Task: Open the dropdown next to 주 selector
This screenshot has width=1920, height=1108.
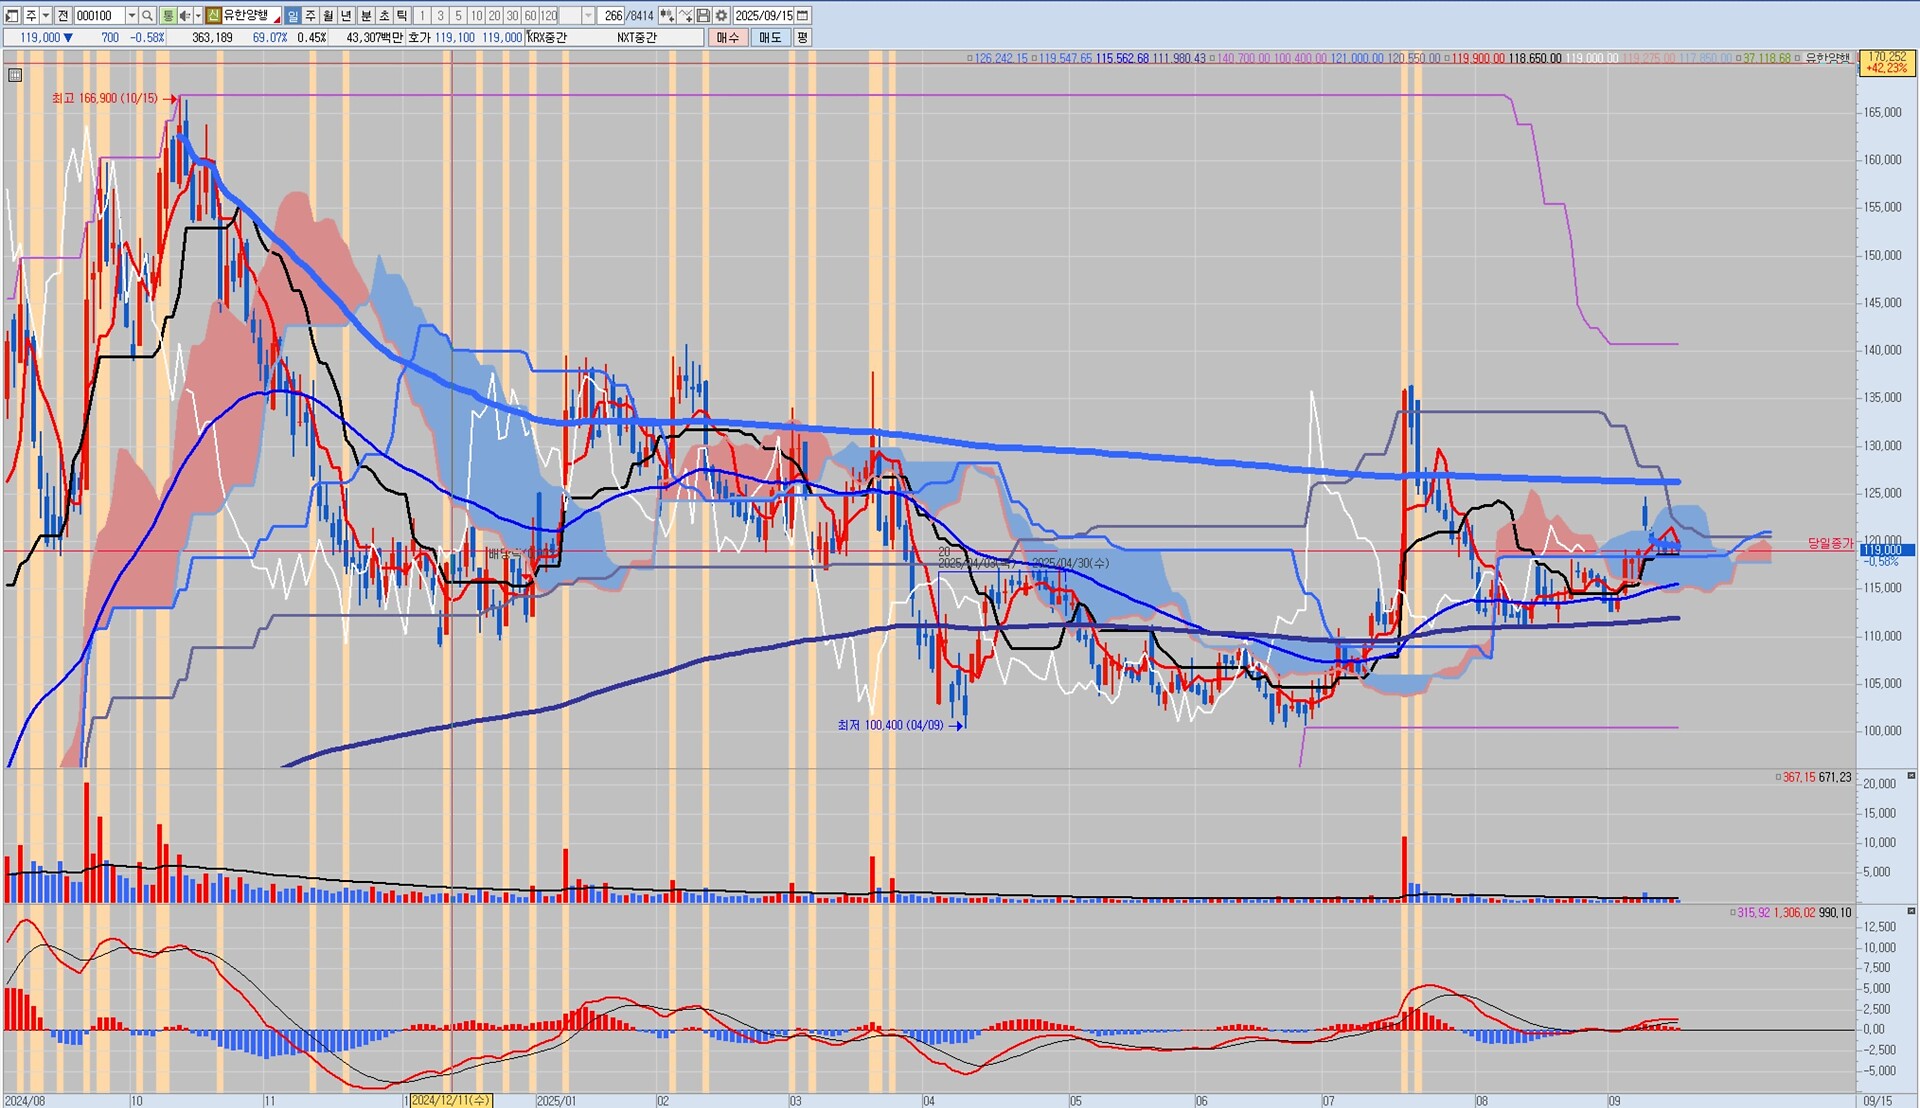Action: [46, 16]
